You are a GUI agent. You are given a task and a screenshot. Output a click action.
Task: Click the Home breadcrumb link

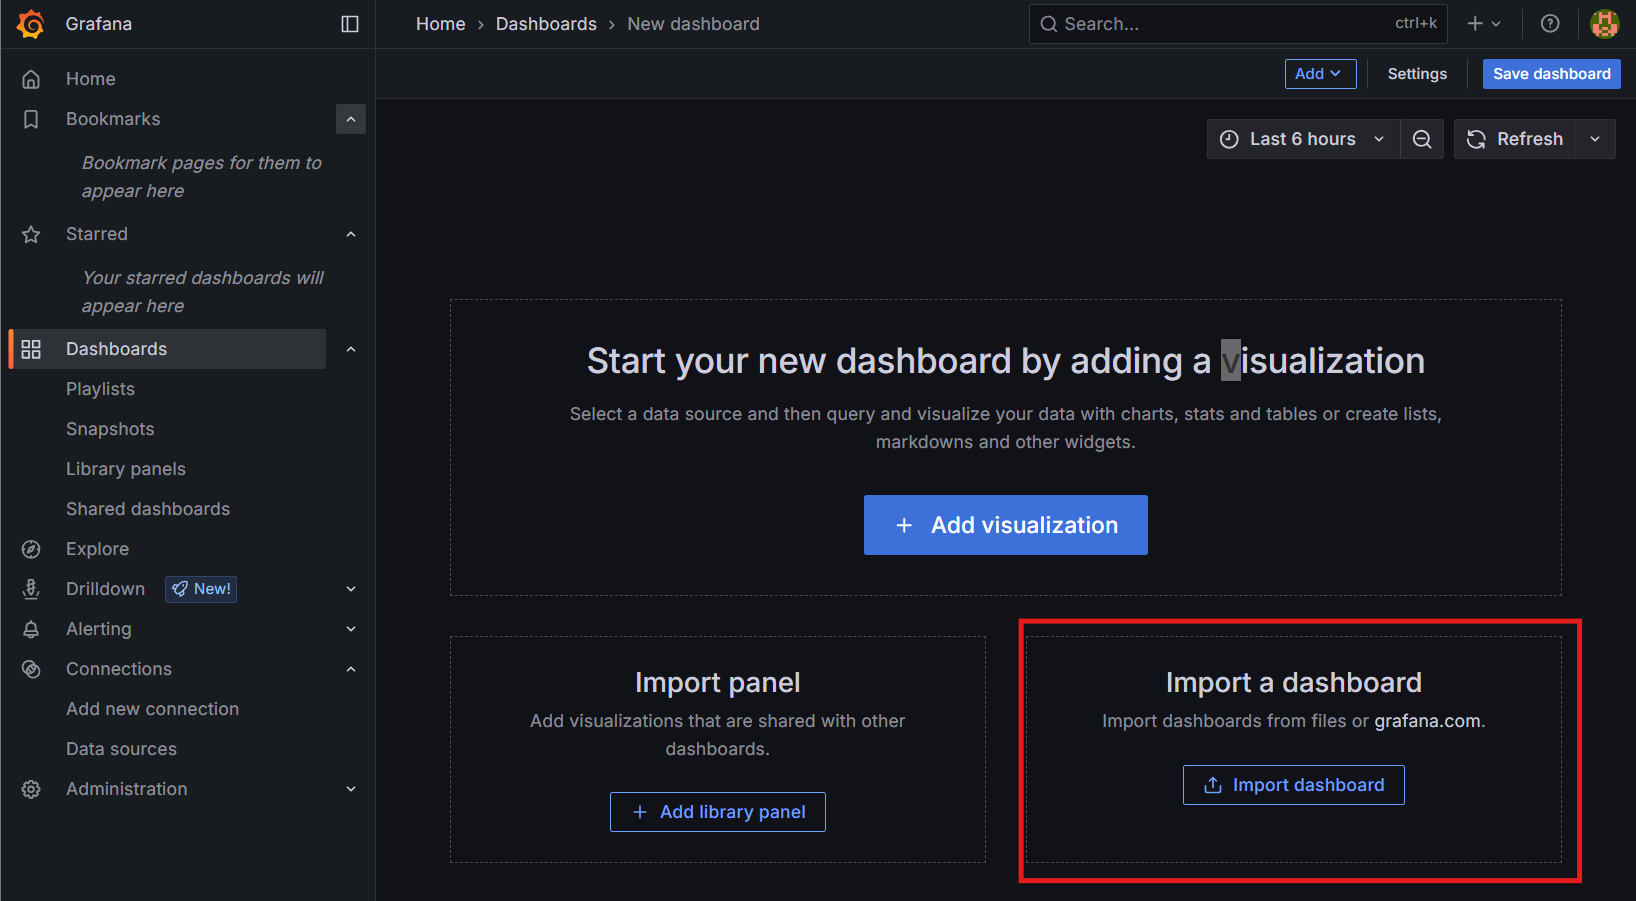click(x=441, y=24)
